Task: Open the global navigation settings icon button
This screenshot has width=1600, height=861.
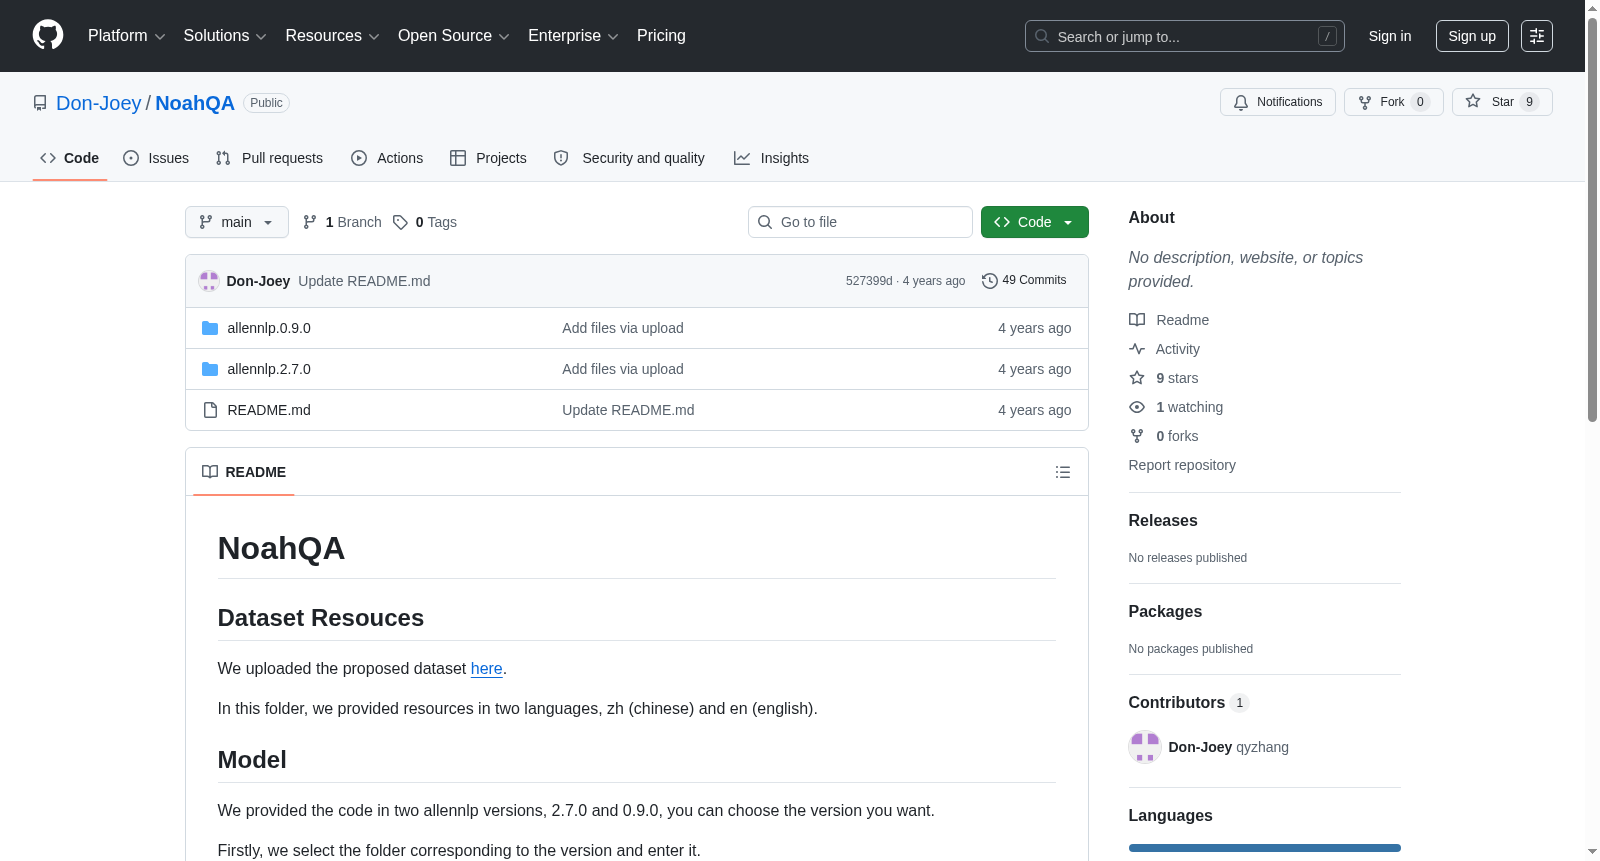Action: tap(1537, 36)
